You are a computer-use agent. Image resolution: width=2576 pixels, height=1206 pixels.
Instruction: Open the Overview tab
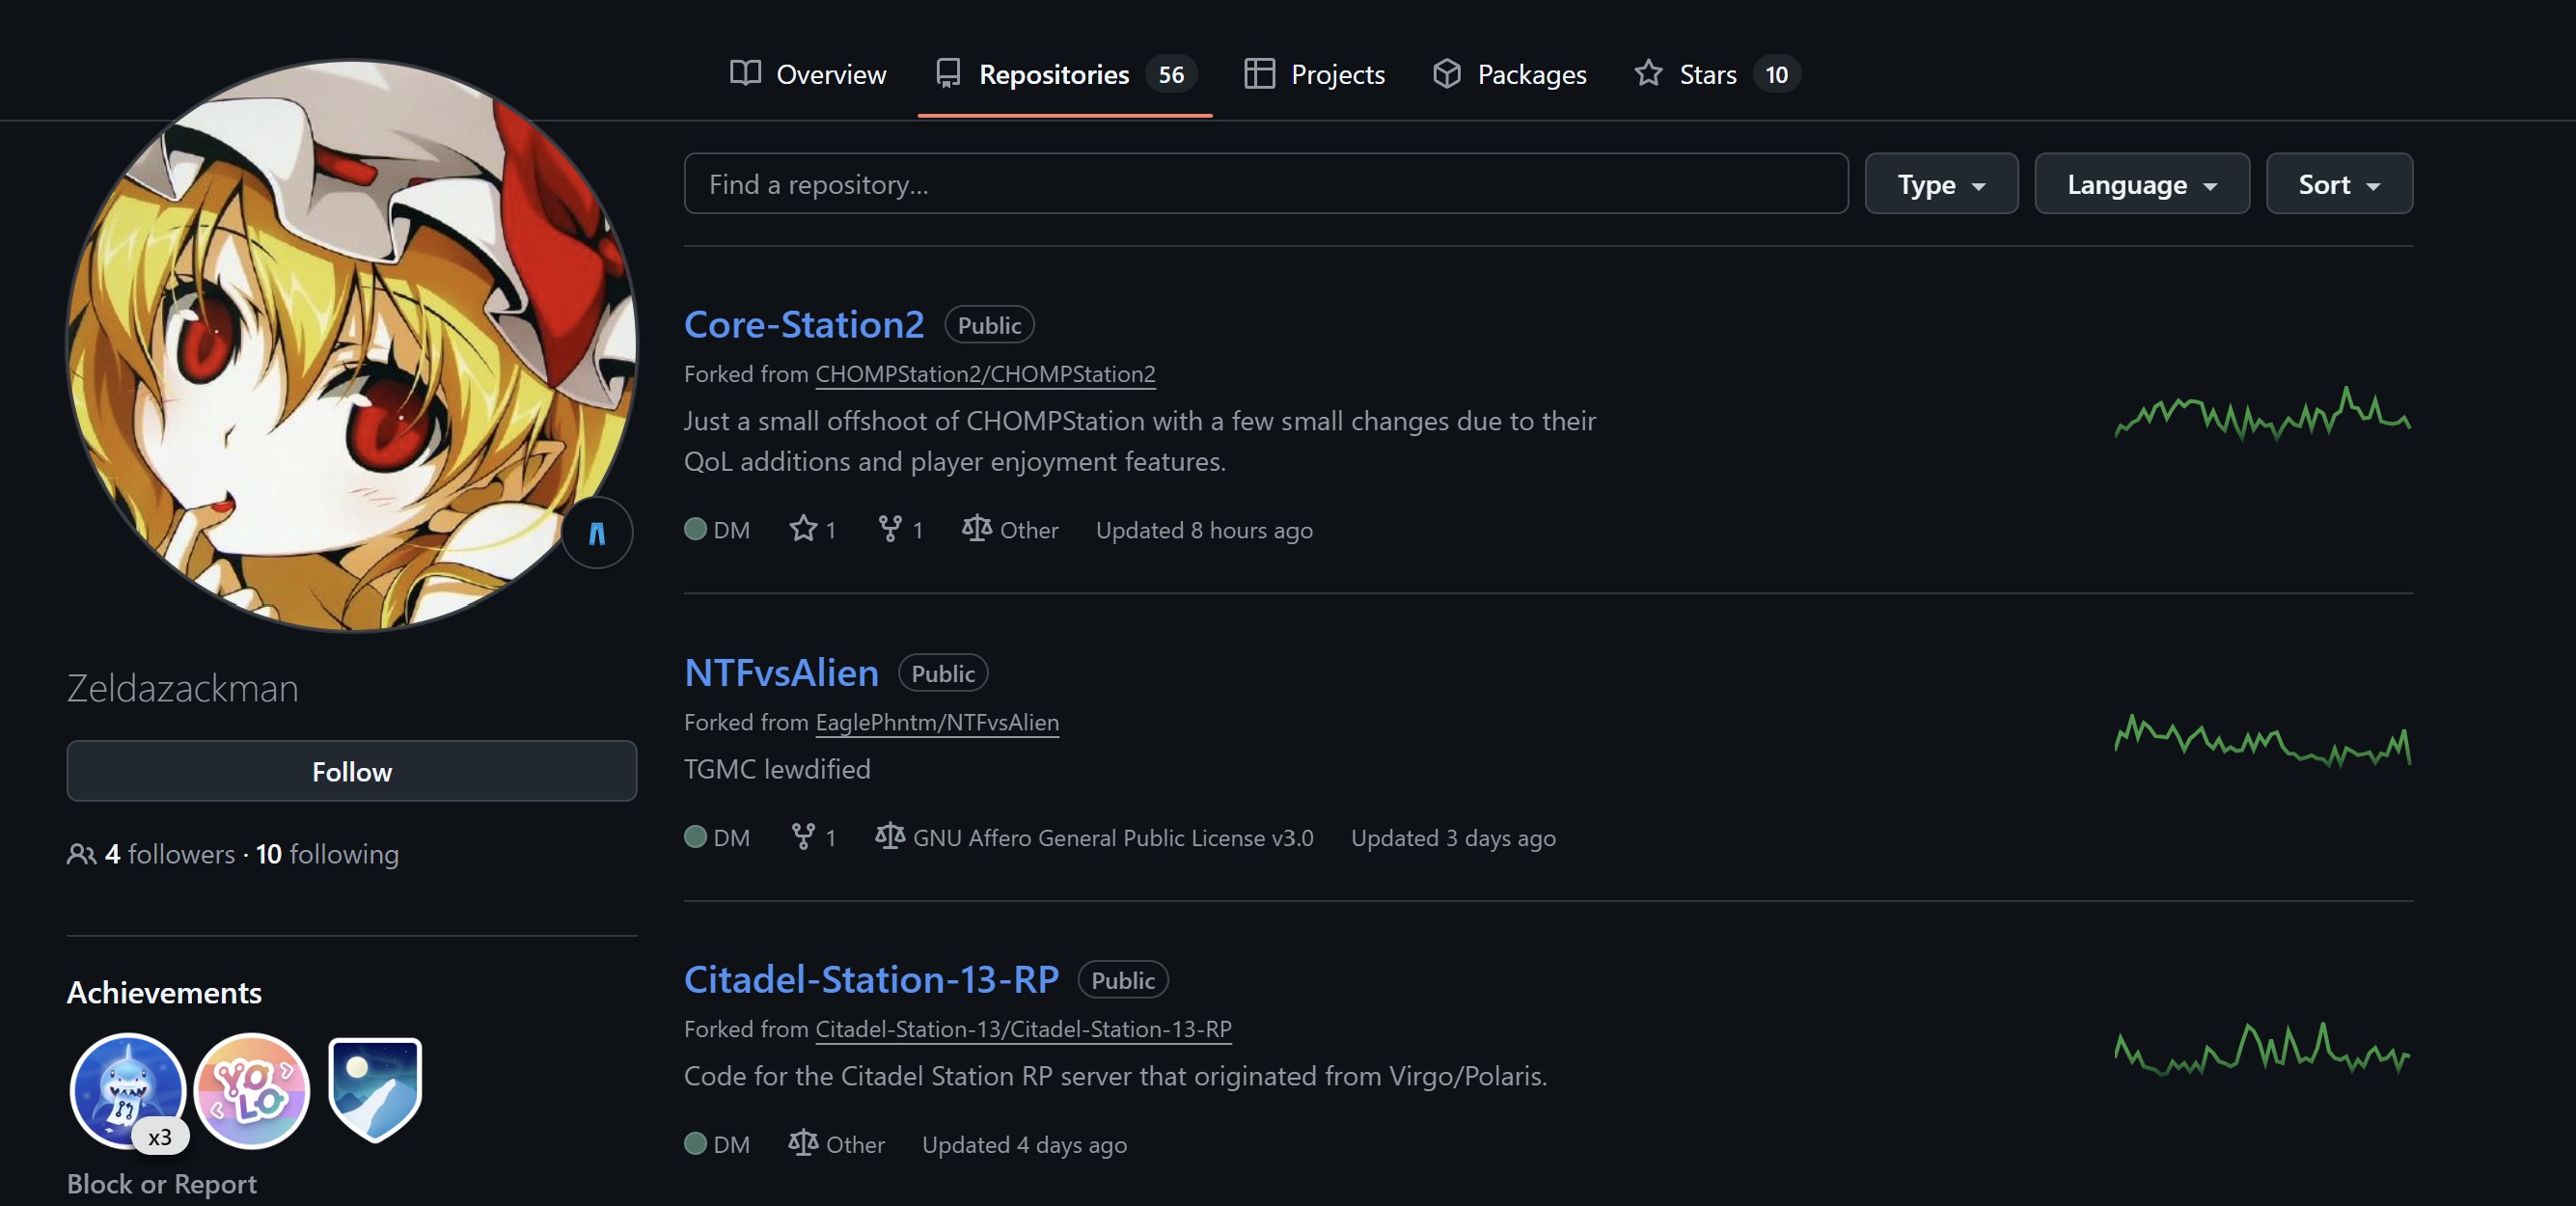[807, 74]
